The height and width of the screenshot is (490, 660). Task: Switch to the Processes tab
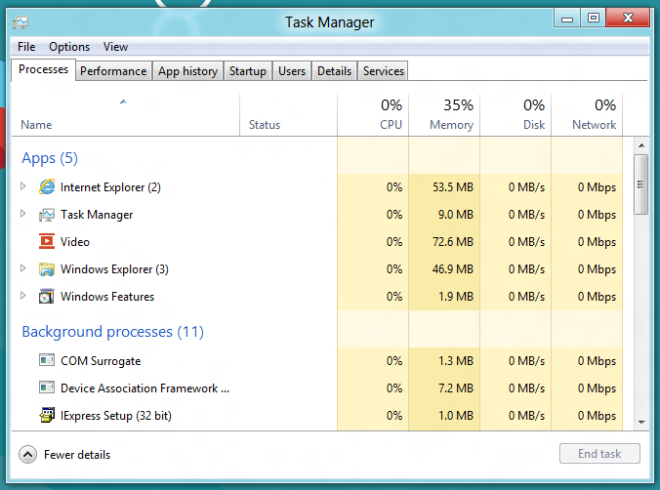pos(43,69)
